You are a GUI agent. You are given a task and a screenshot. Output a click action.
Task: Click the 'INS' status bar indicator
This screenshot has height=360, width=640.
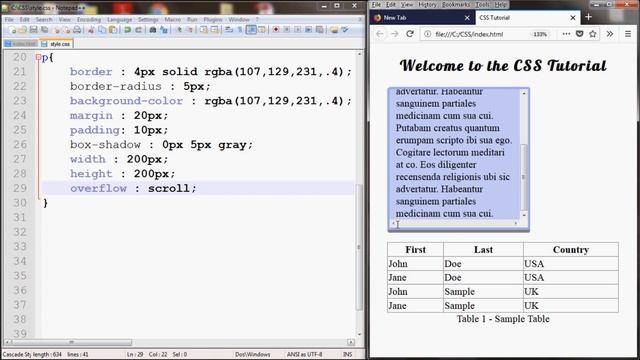[347, 354]
